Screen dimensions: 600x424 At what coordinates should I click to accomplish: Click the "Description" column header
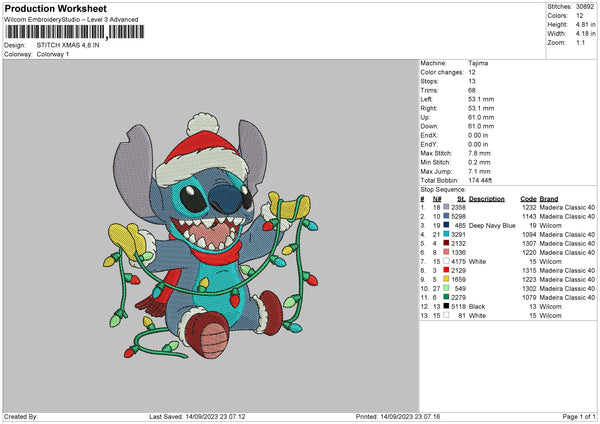[487, 199]
